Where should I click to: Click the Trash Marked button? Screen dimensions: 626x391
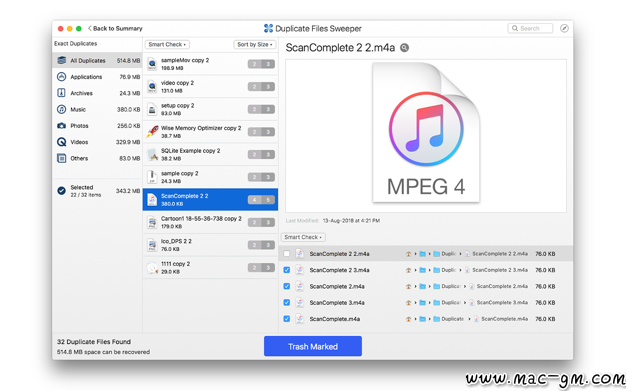click(x=313, y=346)
